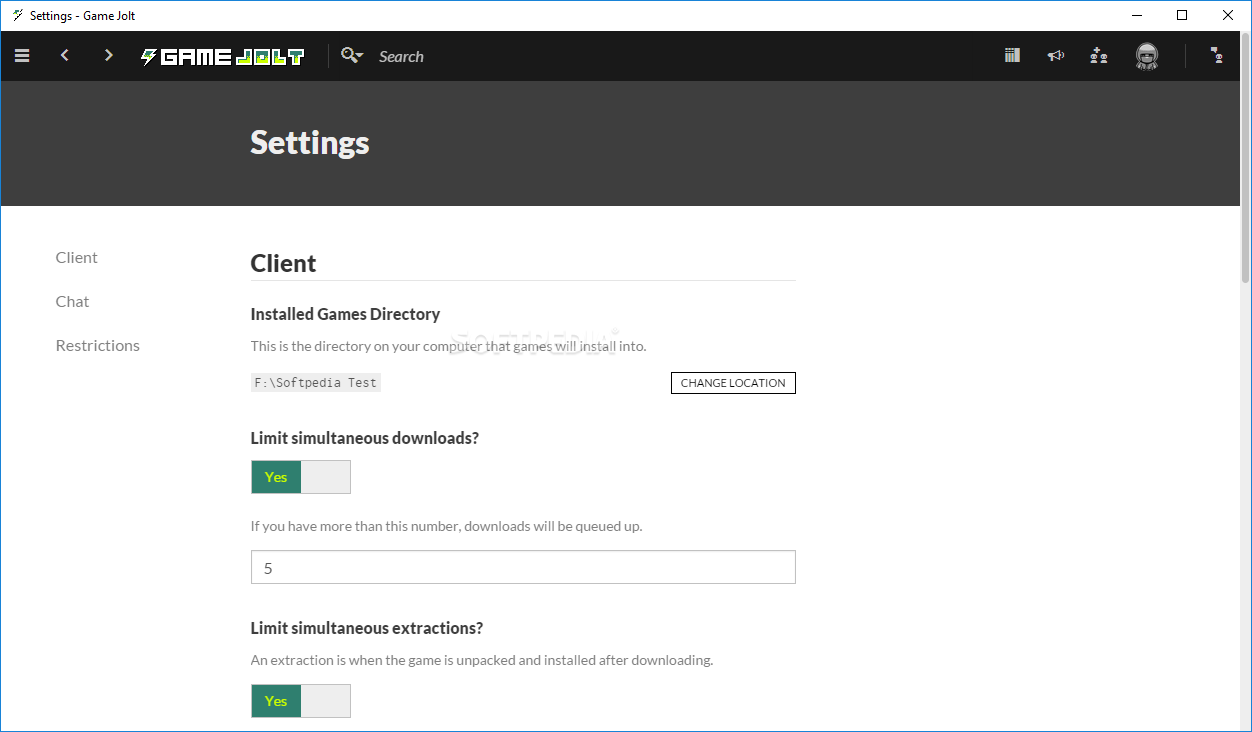This screenshot has width=1252, height=732.
Task: Maximize the Game Jolt window
Action: 1182,15
